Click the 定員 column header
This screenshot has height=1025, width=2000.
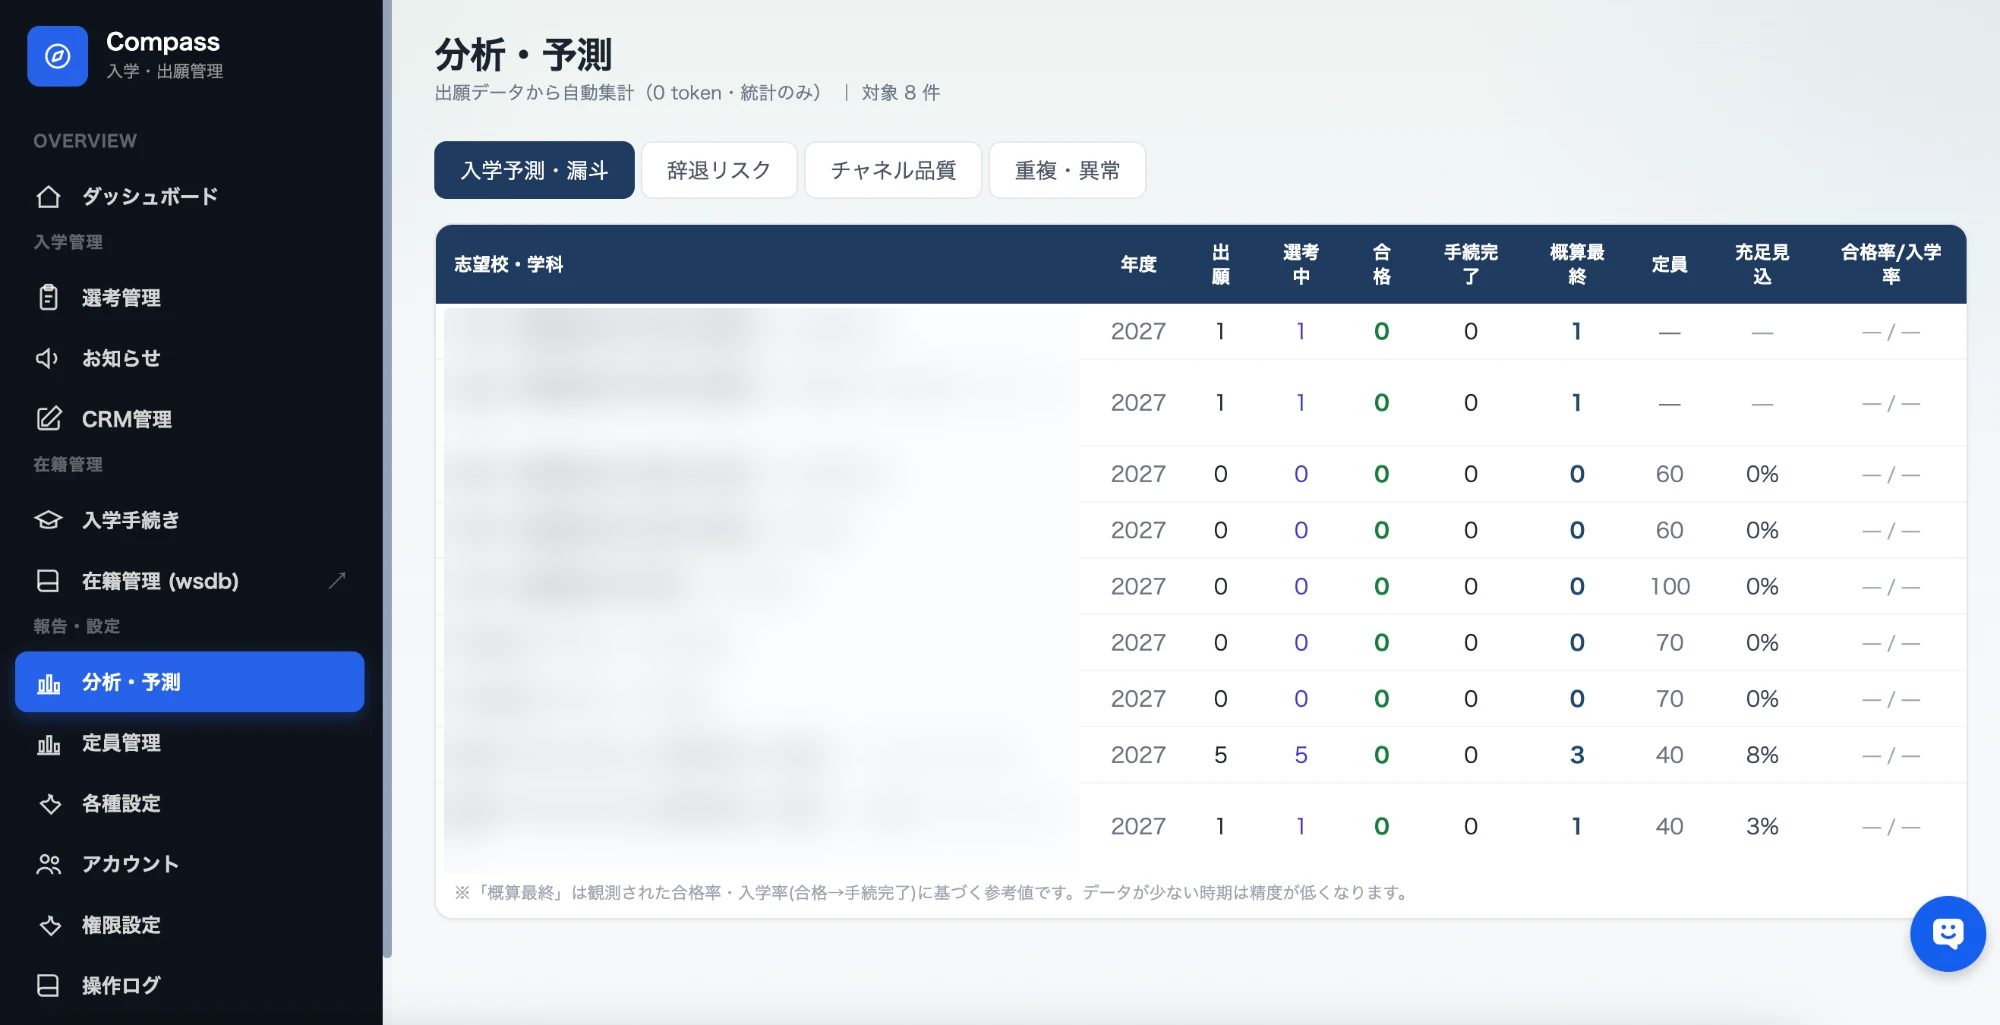tap(1669, 264)
